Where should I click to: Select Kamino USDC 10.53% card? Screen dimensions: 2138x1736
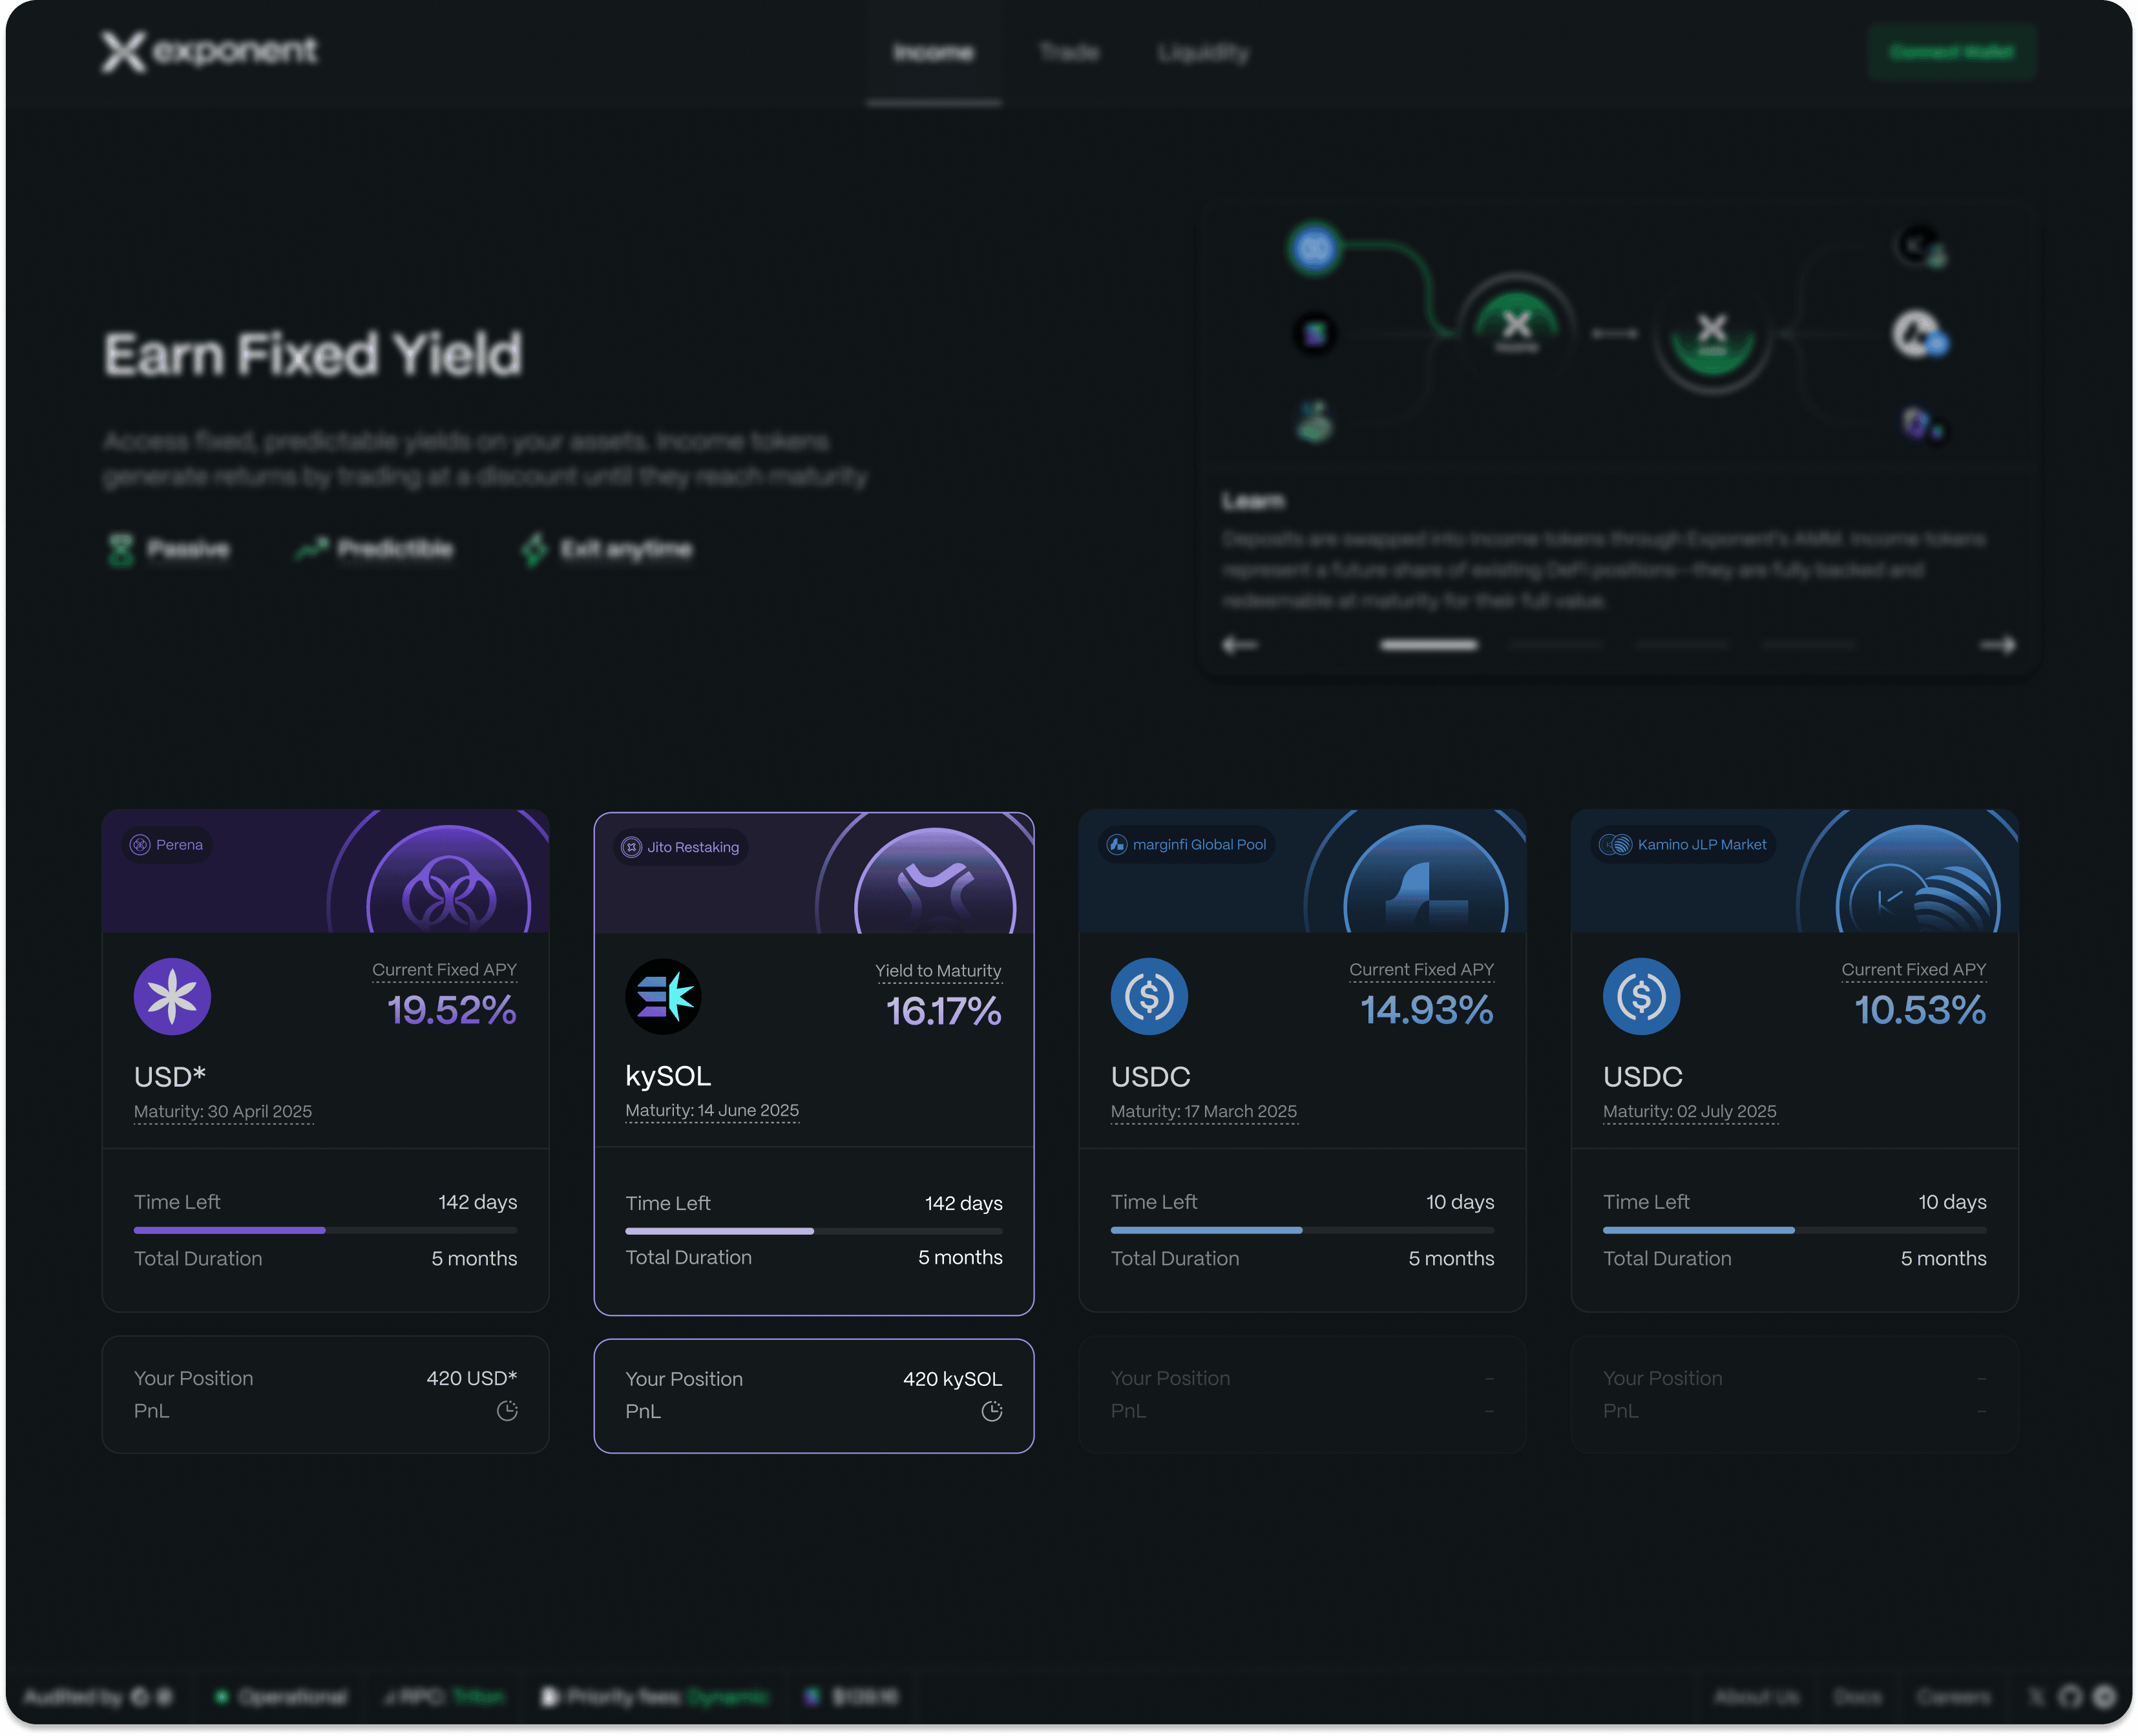(1794, 1060)
